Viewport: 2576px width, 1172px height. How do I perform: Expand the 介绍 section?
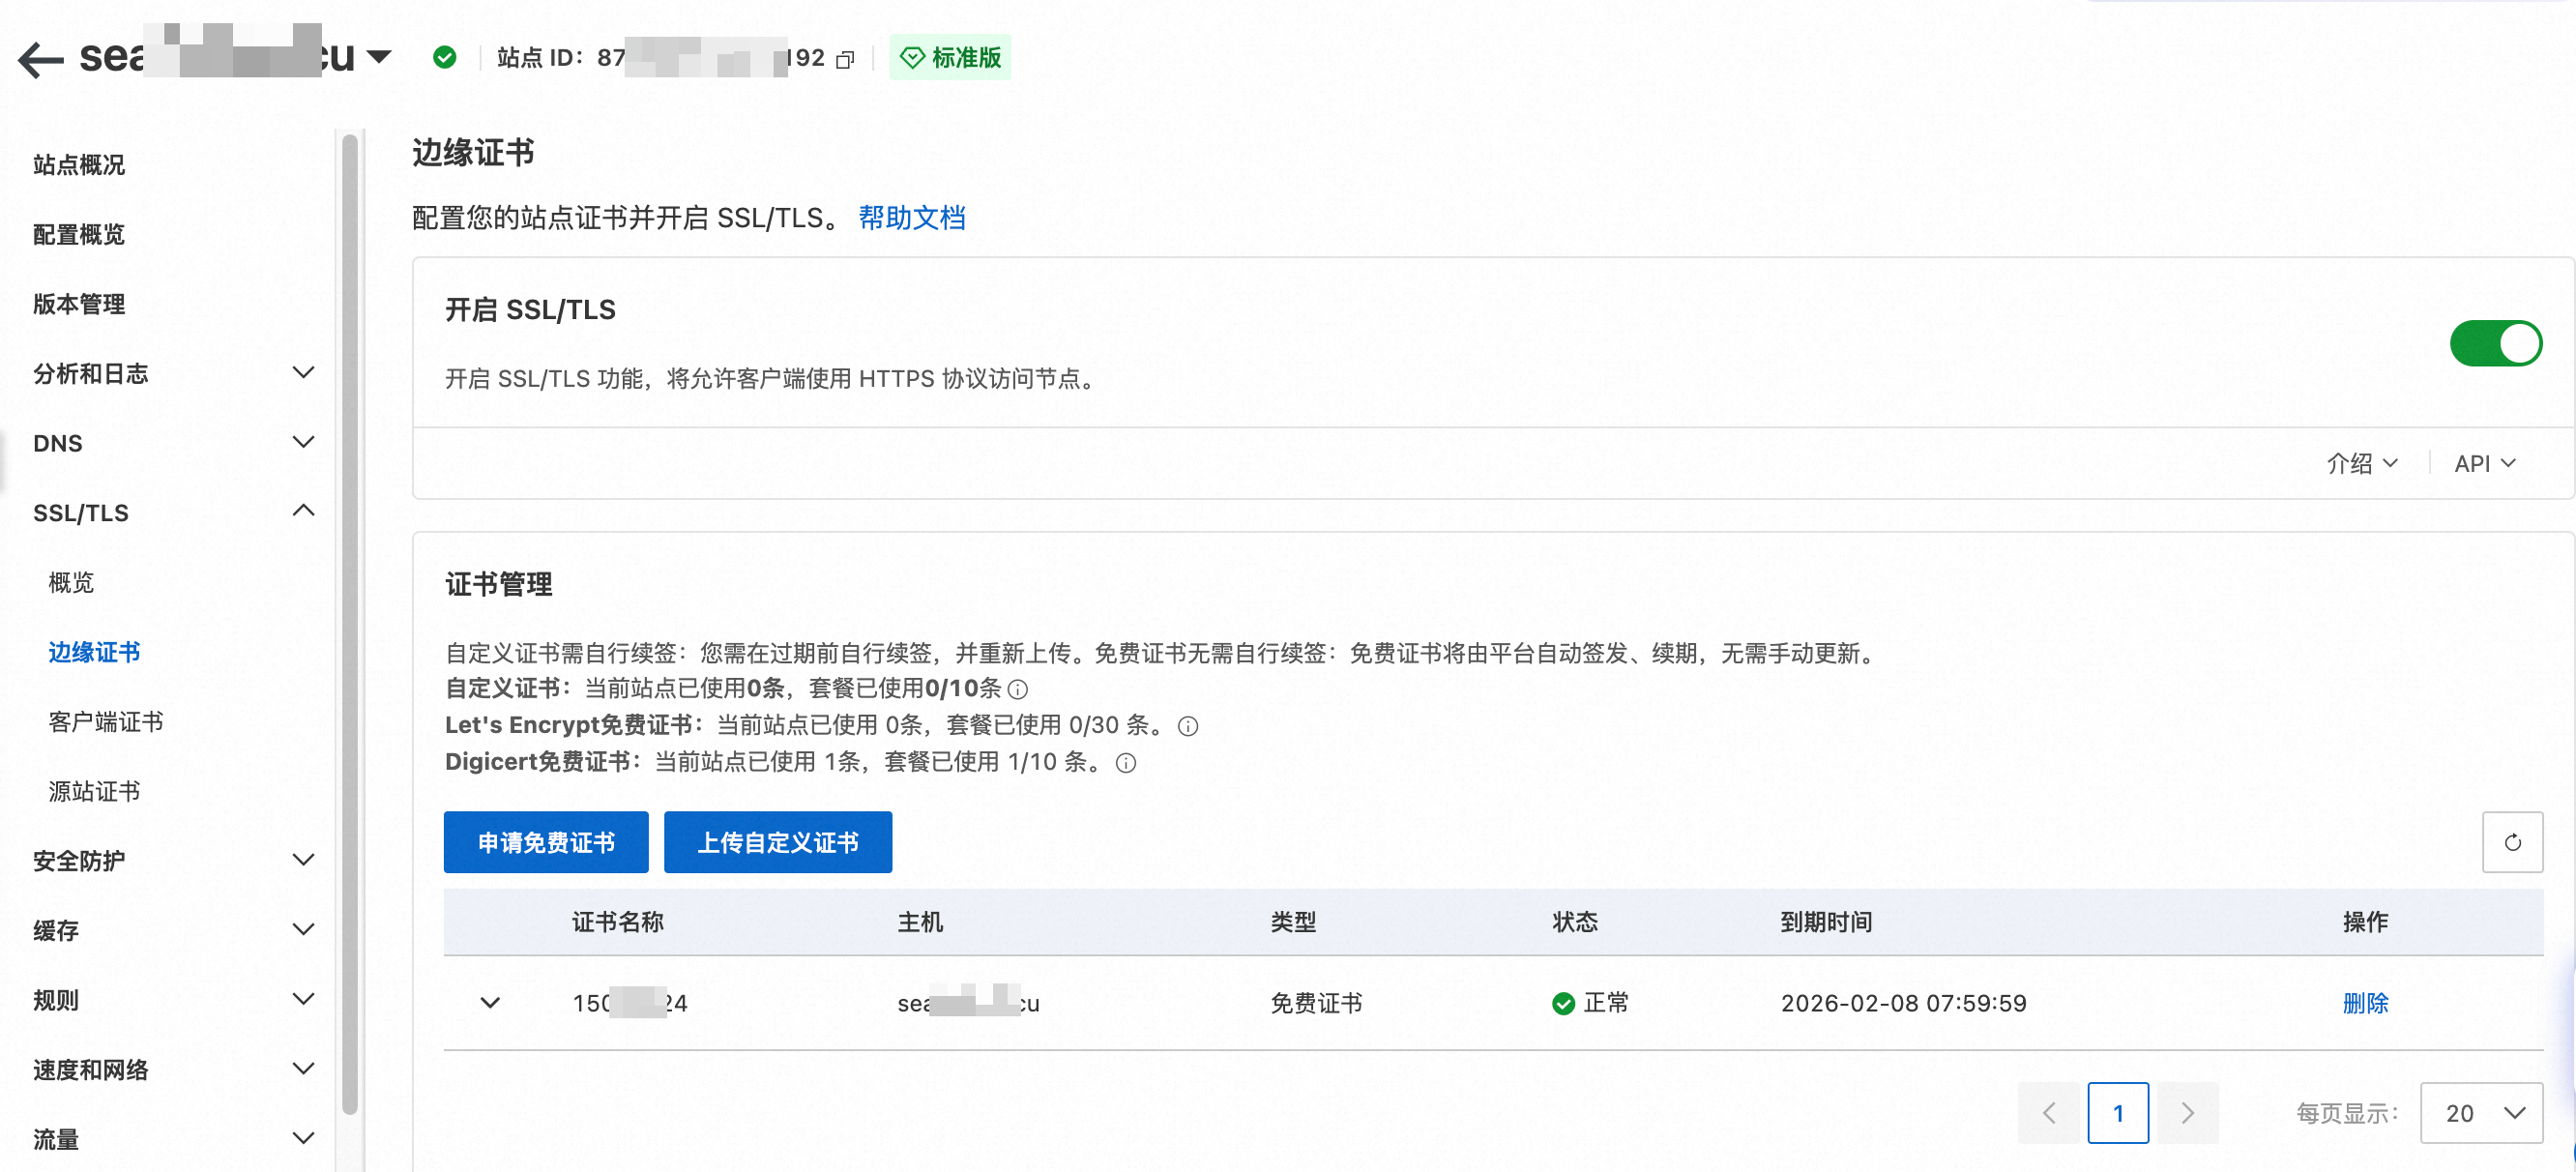click(x=2361, y=463)
